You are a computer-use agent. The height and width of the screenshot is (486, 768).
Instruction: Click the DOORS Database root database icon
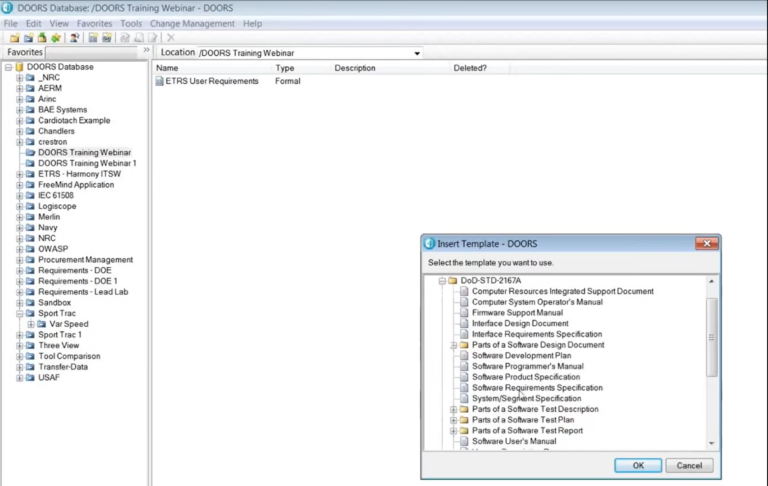click(20, 67)
